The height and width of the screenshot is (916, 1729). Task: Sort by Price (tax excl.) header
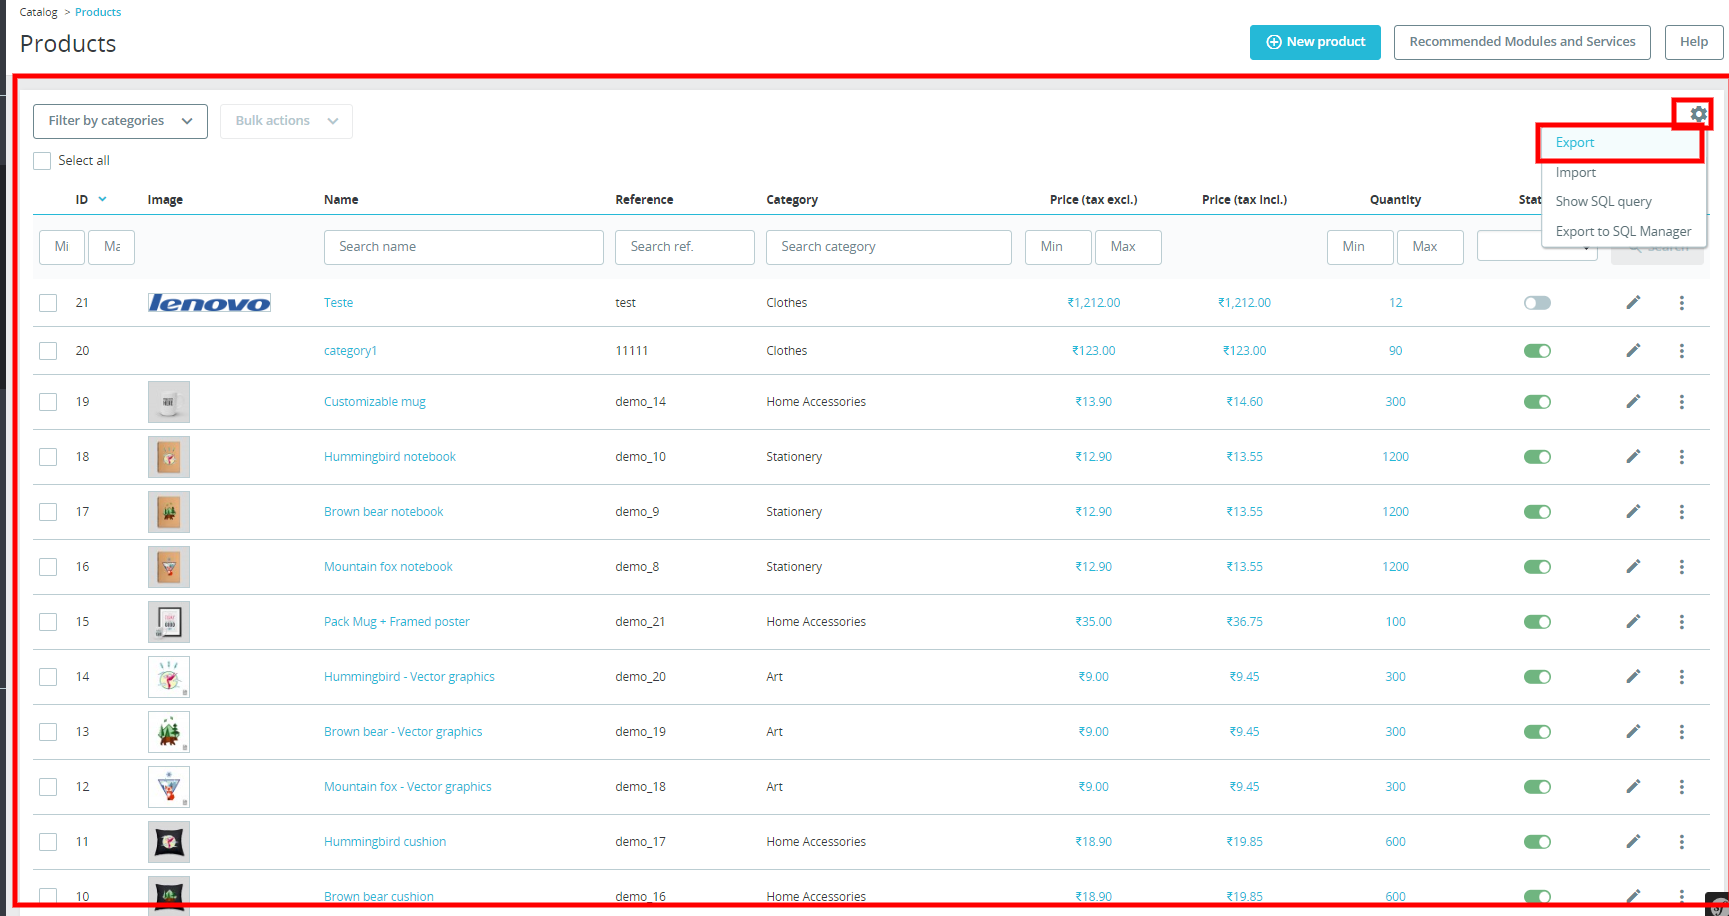(x=1093, y=200)
